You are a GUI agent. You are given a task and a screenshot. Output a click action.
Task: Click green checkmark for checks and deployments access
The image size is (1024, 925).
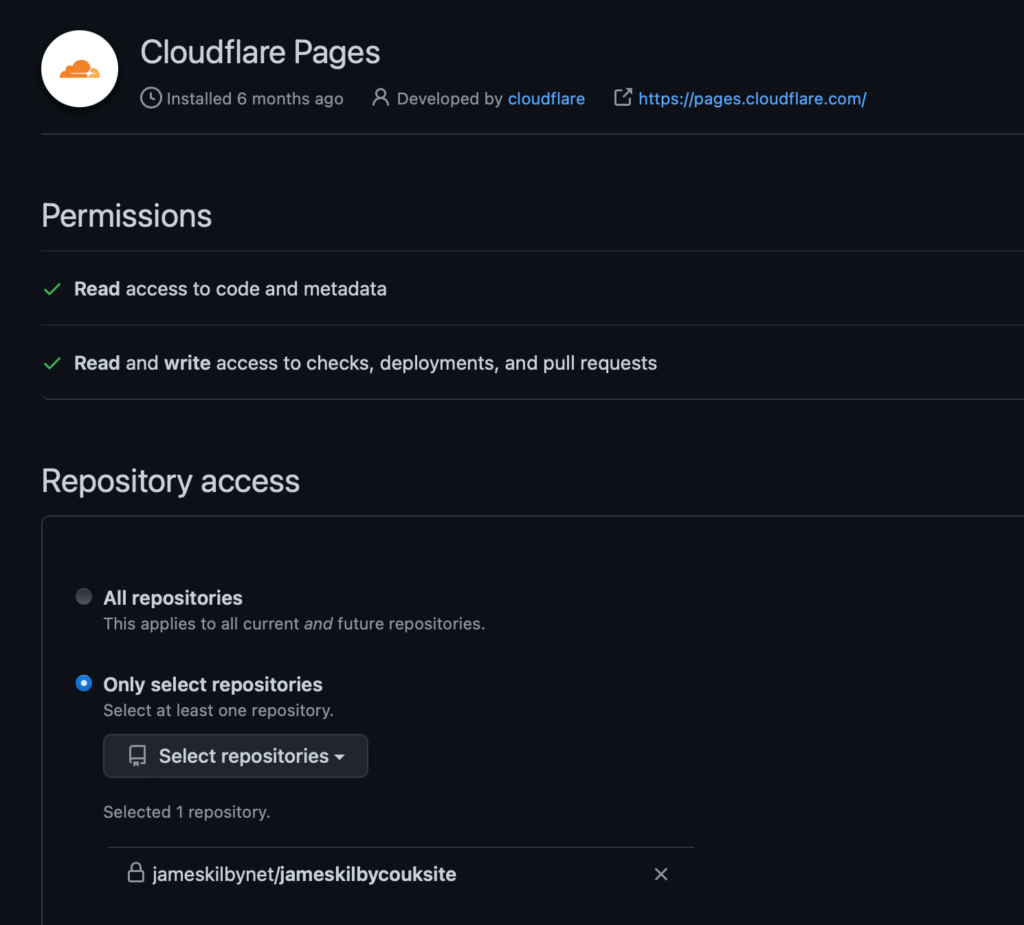point(53,363)
